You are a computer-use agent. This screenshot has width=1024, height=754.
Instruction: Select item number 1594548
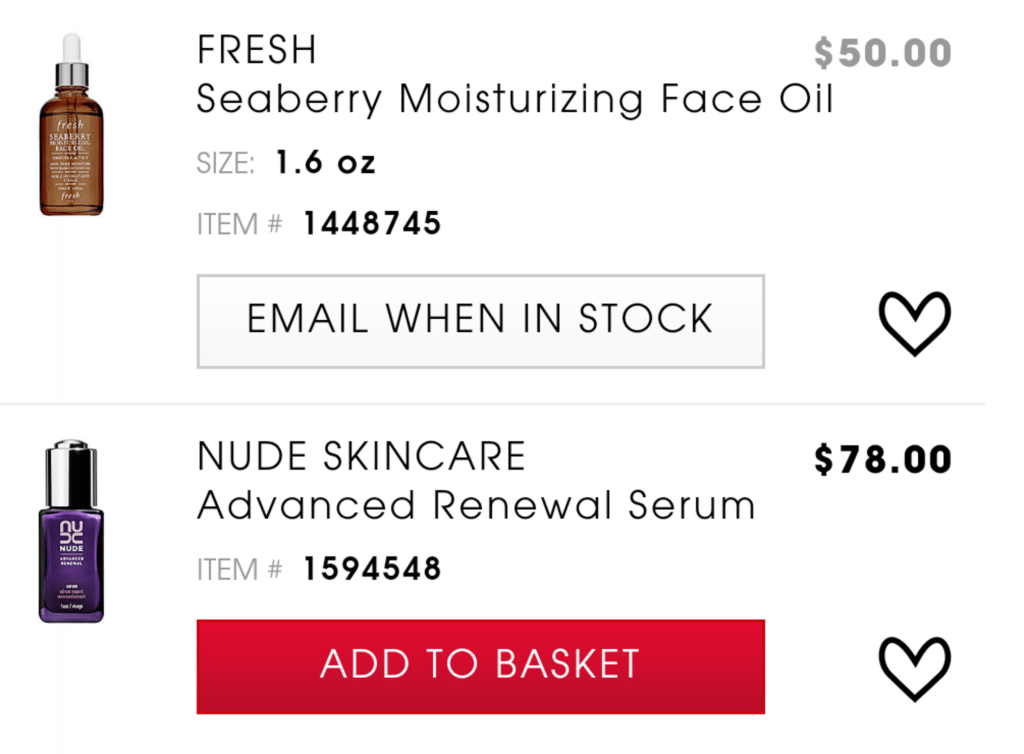pos(372,569)
